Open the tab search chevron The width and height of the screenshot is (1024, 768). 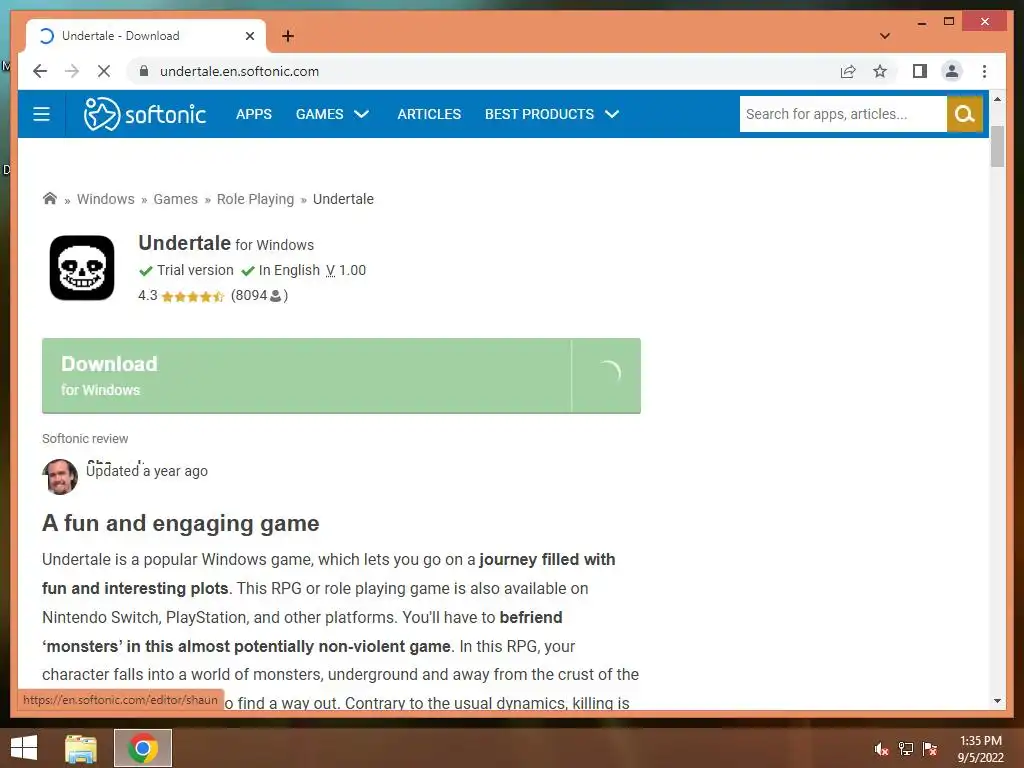click(884, 36)
